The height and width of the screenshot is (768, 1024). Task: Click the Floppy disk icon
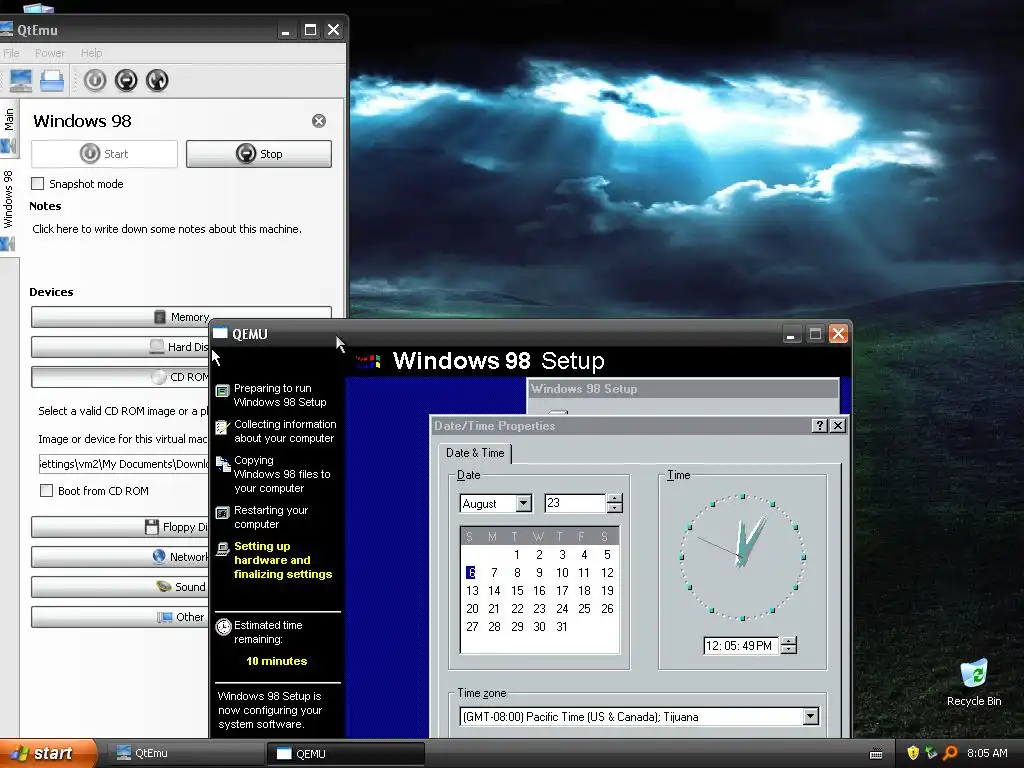(152, 527)
